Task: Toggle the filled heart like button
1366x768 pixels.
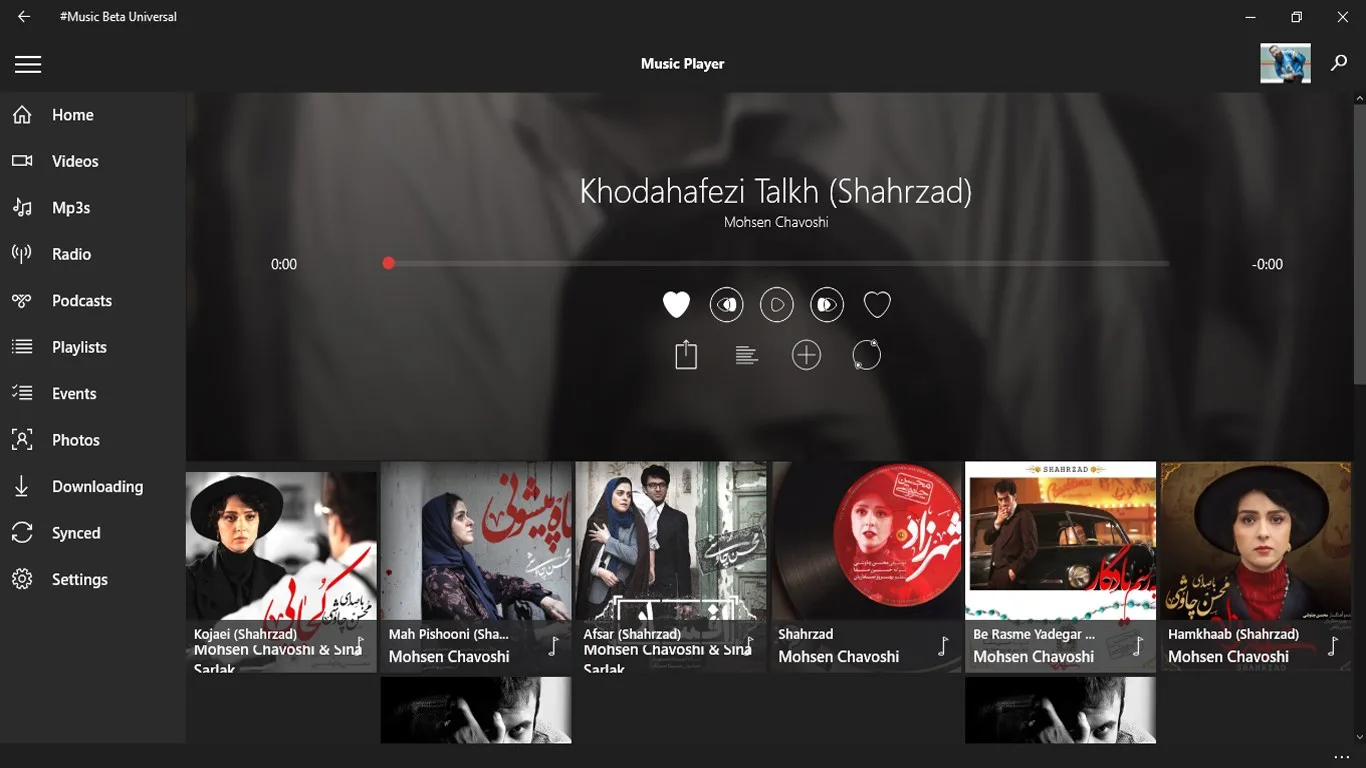Action: pyautogui.click(x=676, y=304)
